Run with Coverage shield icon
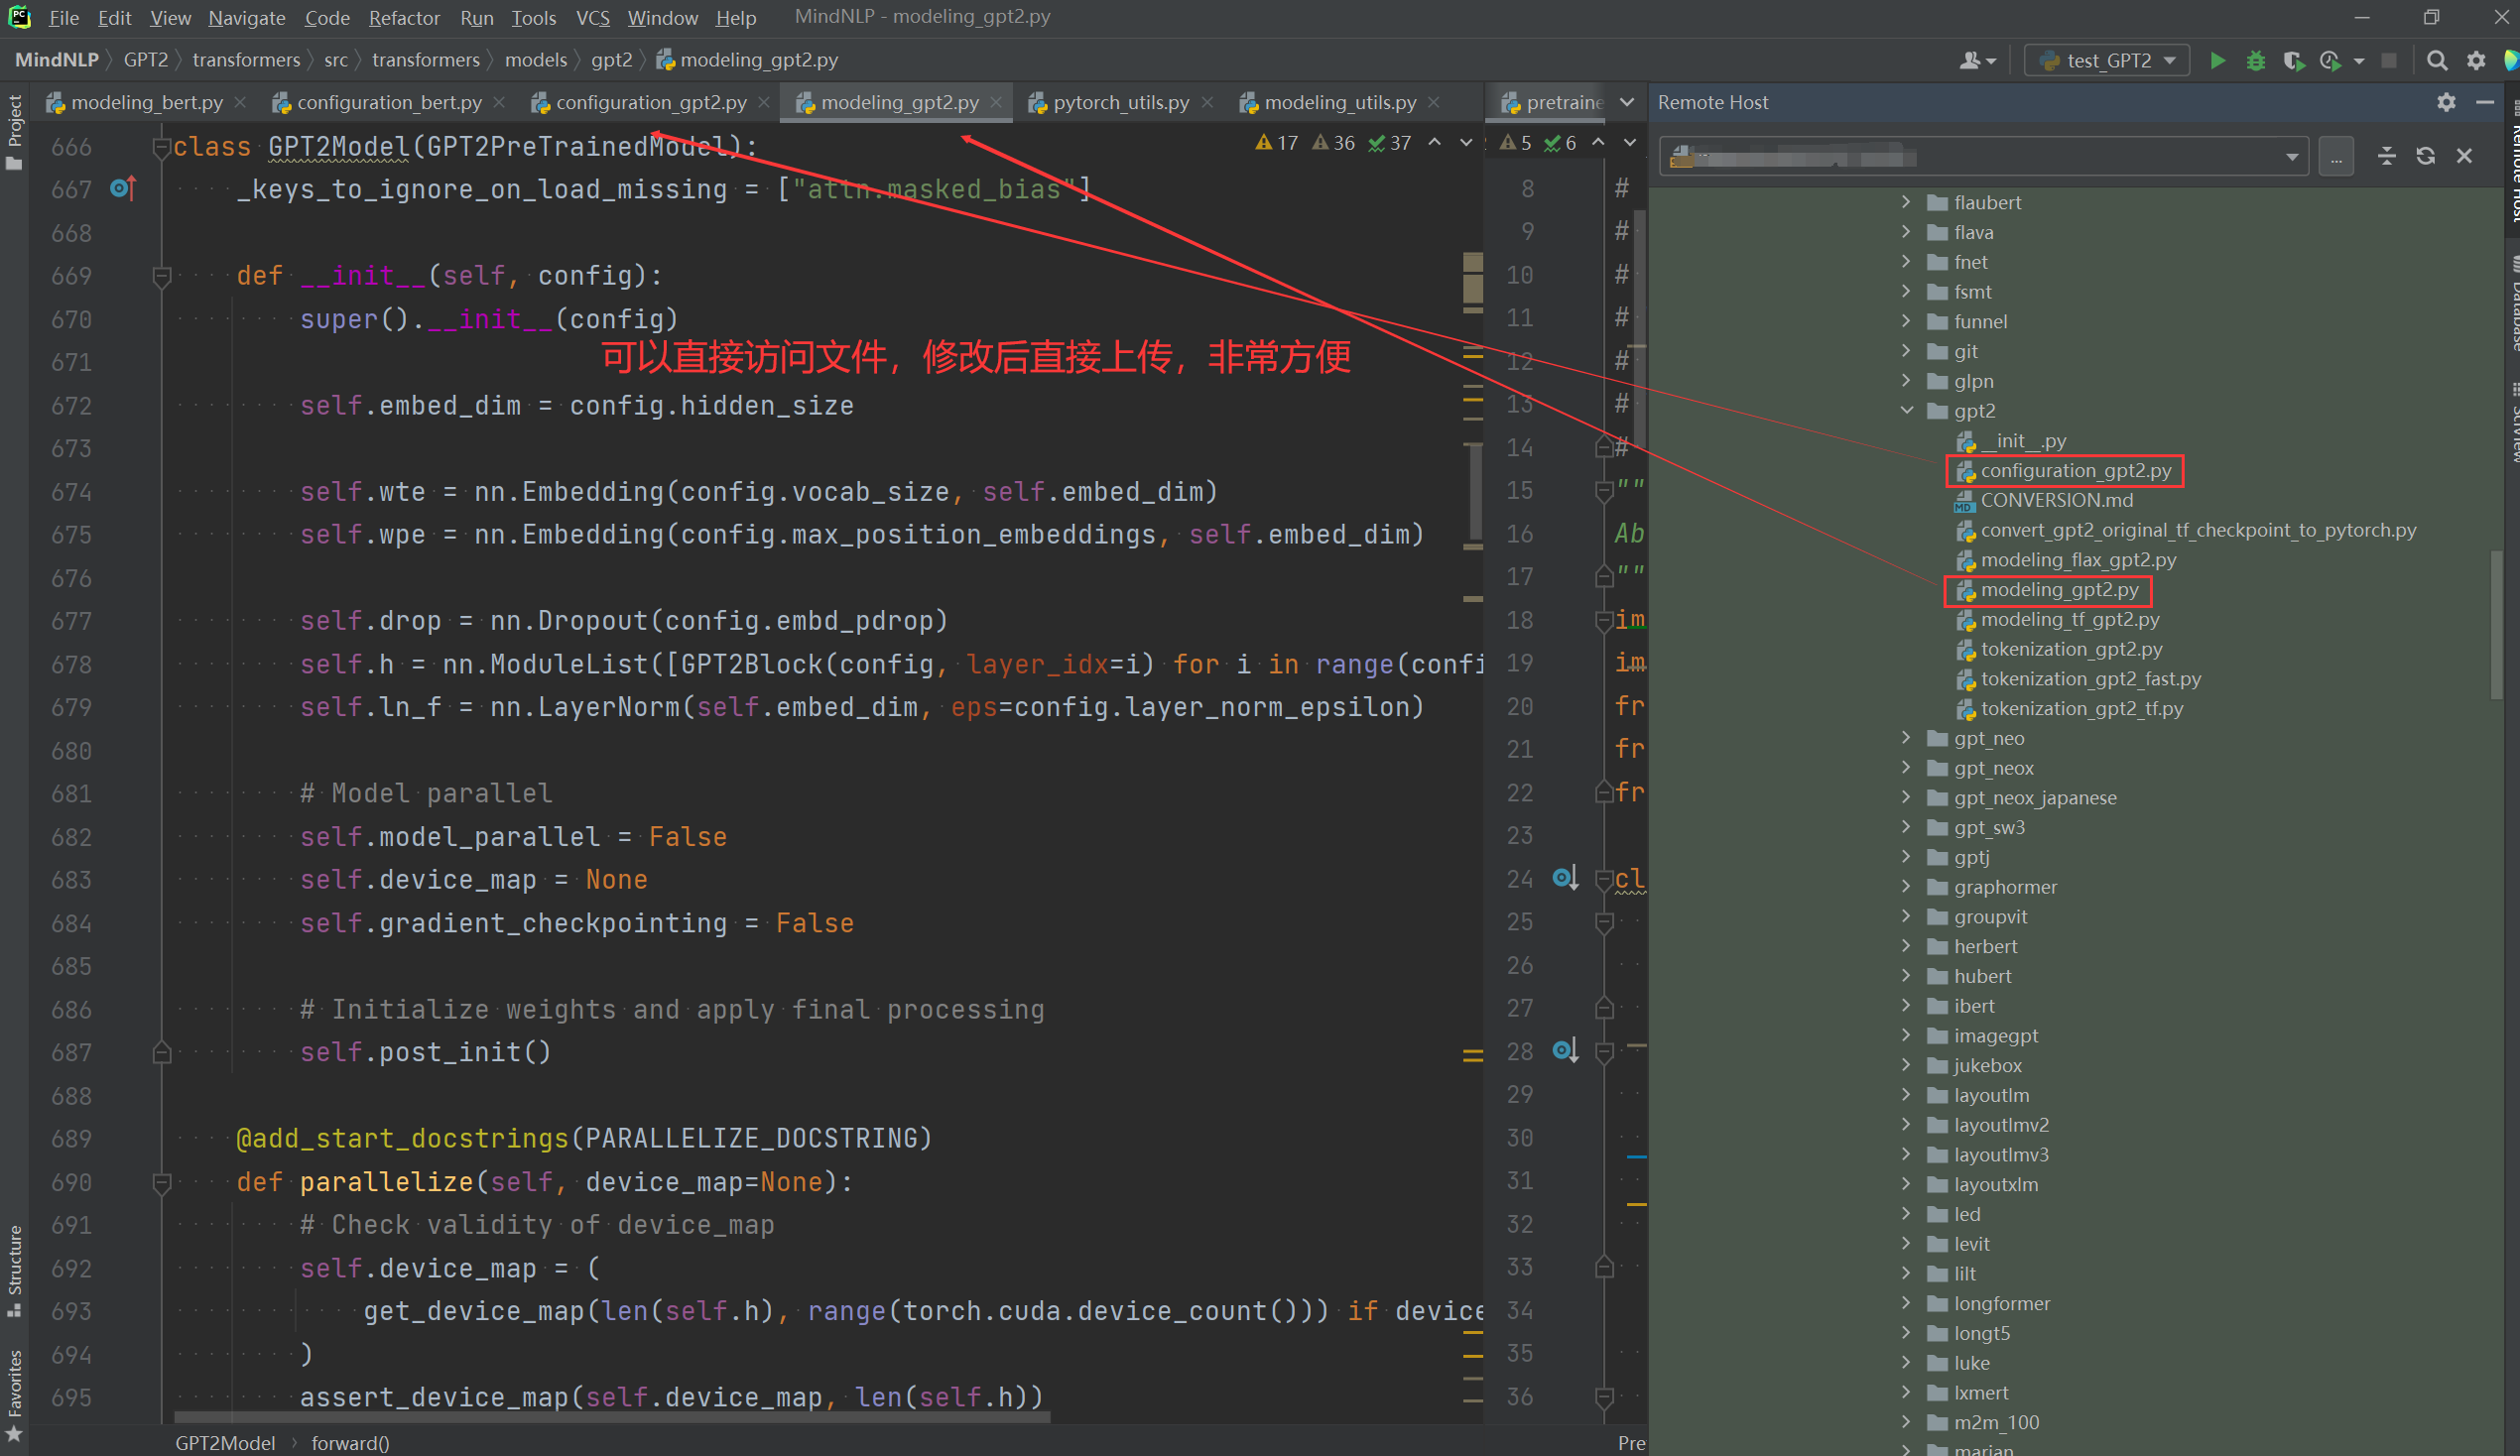The height and width of the screenshot is (1456, 2520). click(2293, 61)
